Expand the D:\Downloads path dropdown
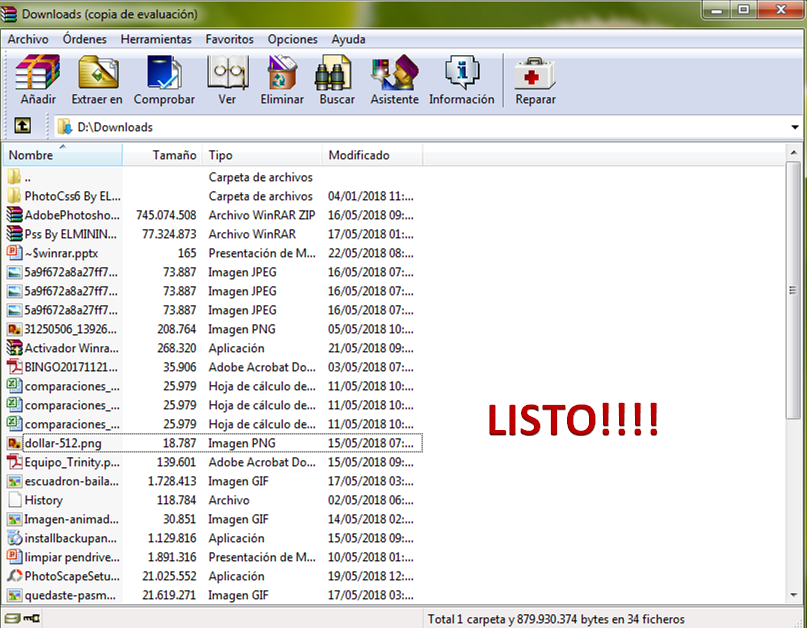 click(795, 127)
